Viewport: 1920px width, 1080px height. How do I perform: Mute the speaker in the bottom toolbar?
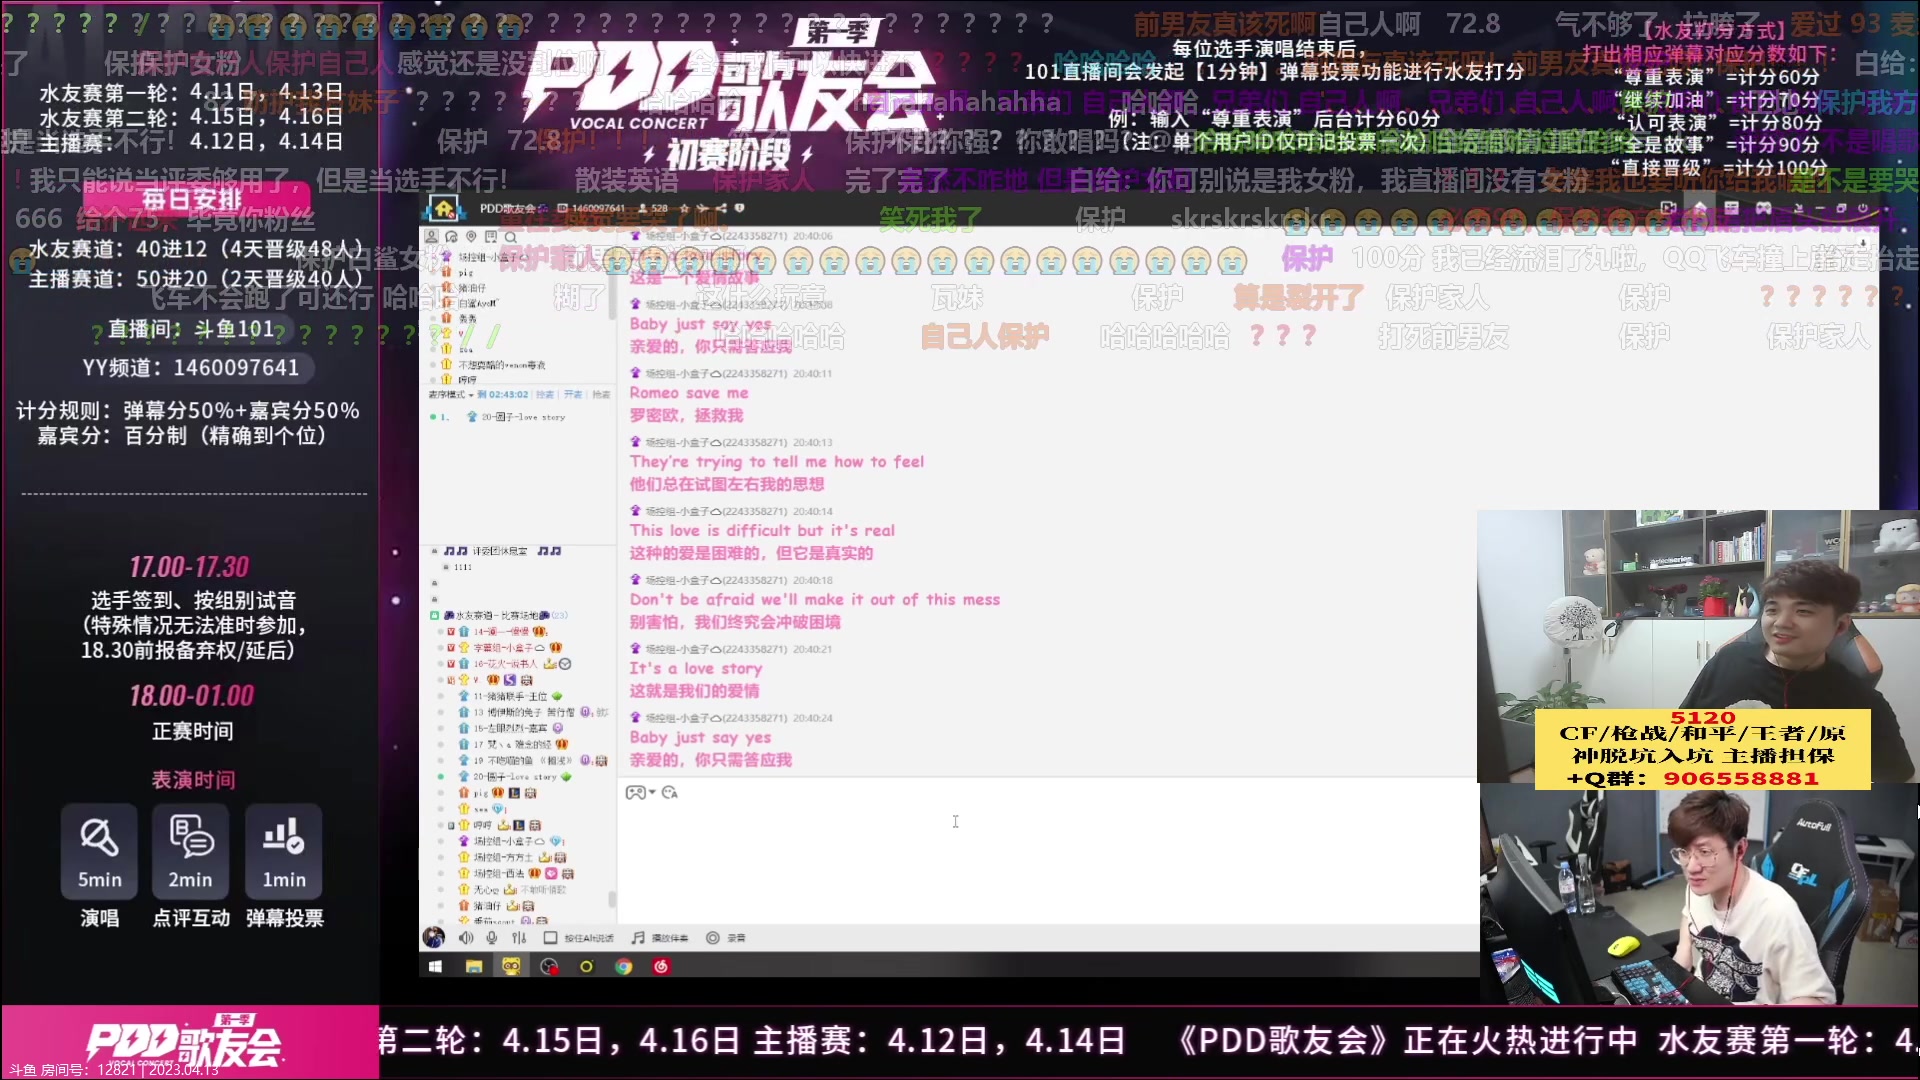coord(466,938)
